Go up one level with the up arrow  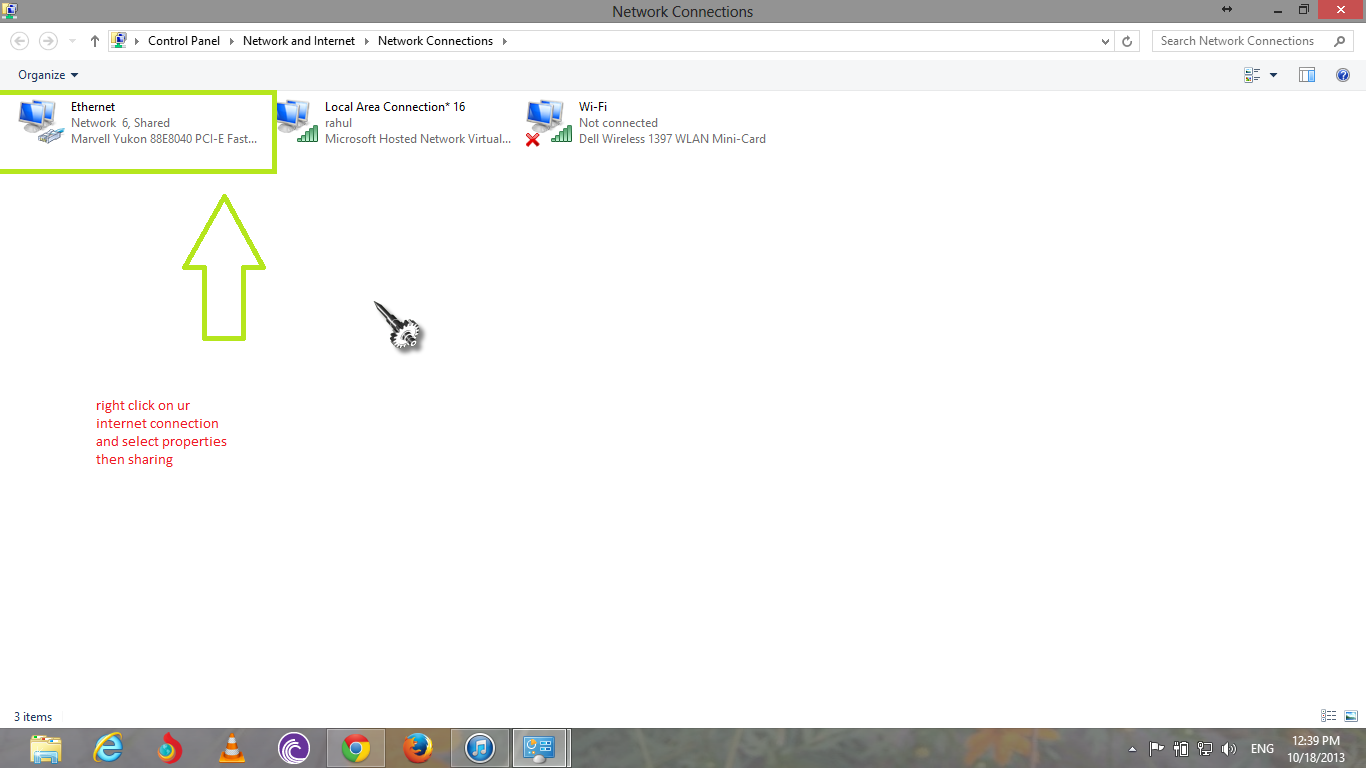[x=95, y=41]
